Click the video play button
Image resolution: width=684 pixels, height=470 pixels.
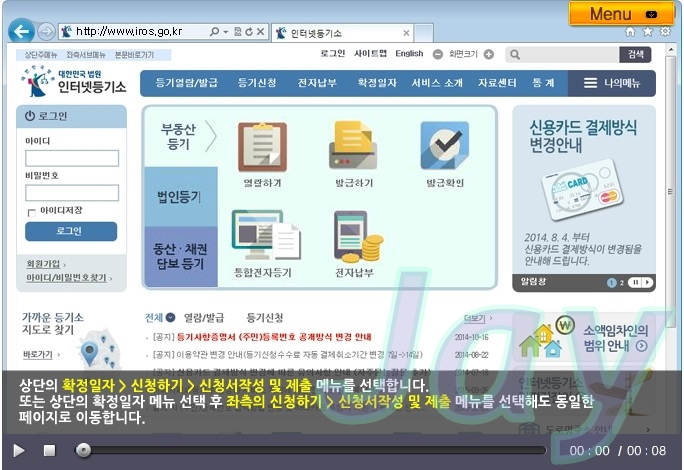coord(19,450)
